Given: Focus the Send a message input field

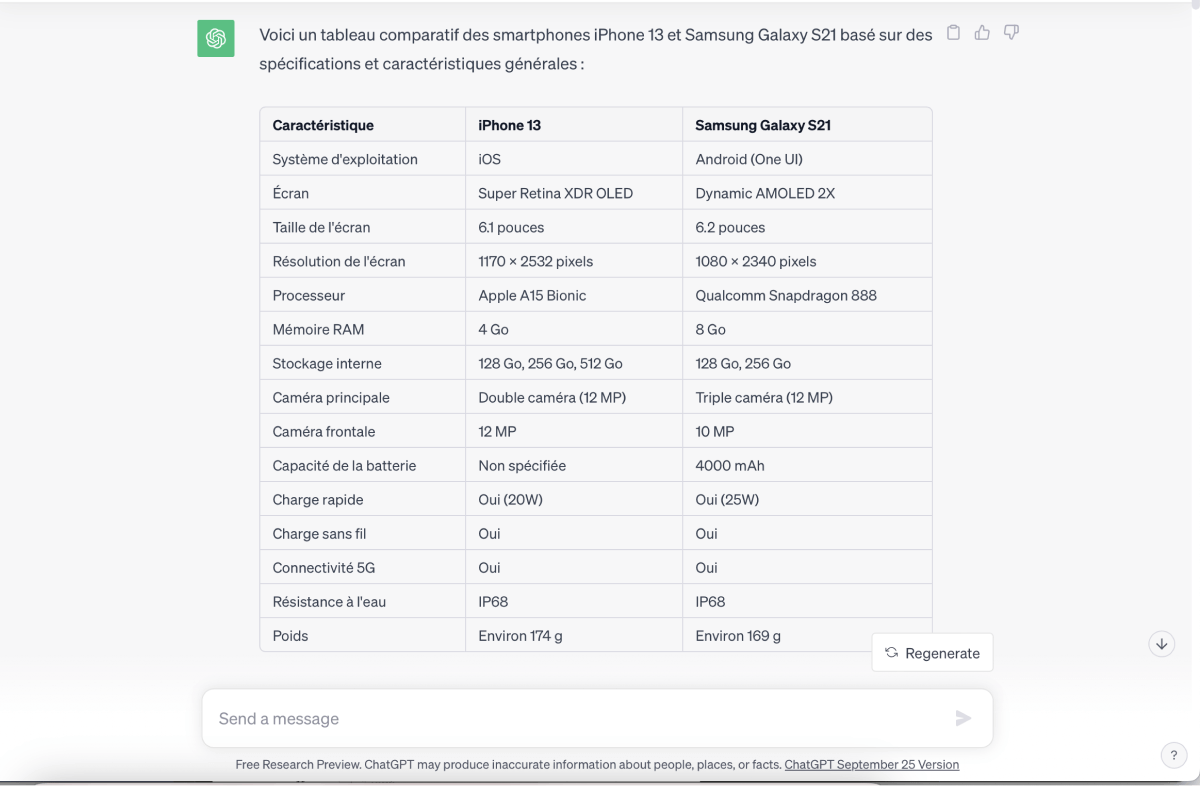Looking at the screenshot, I should (597, 718).
